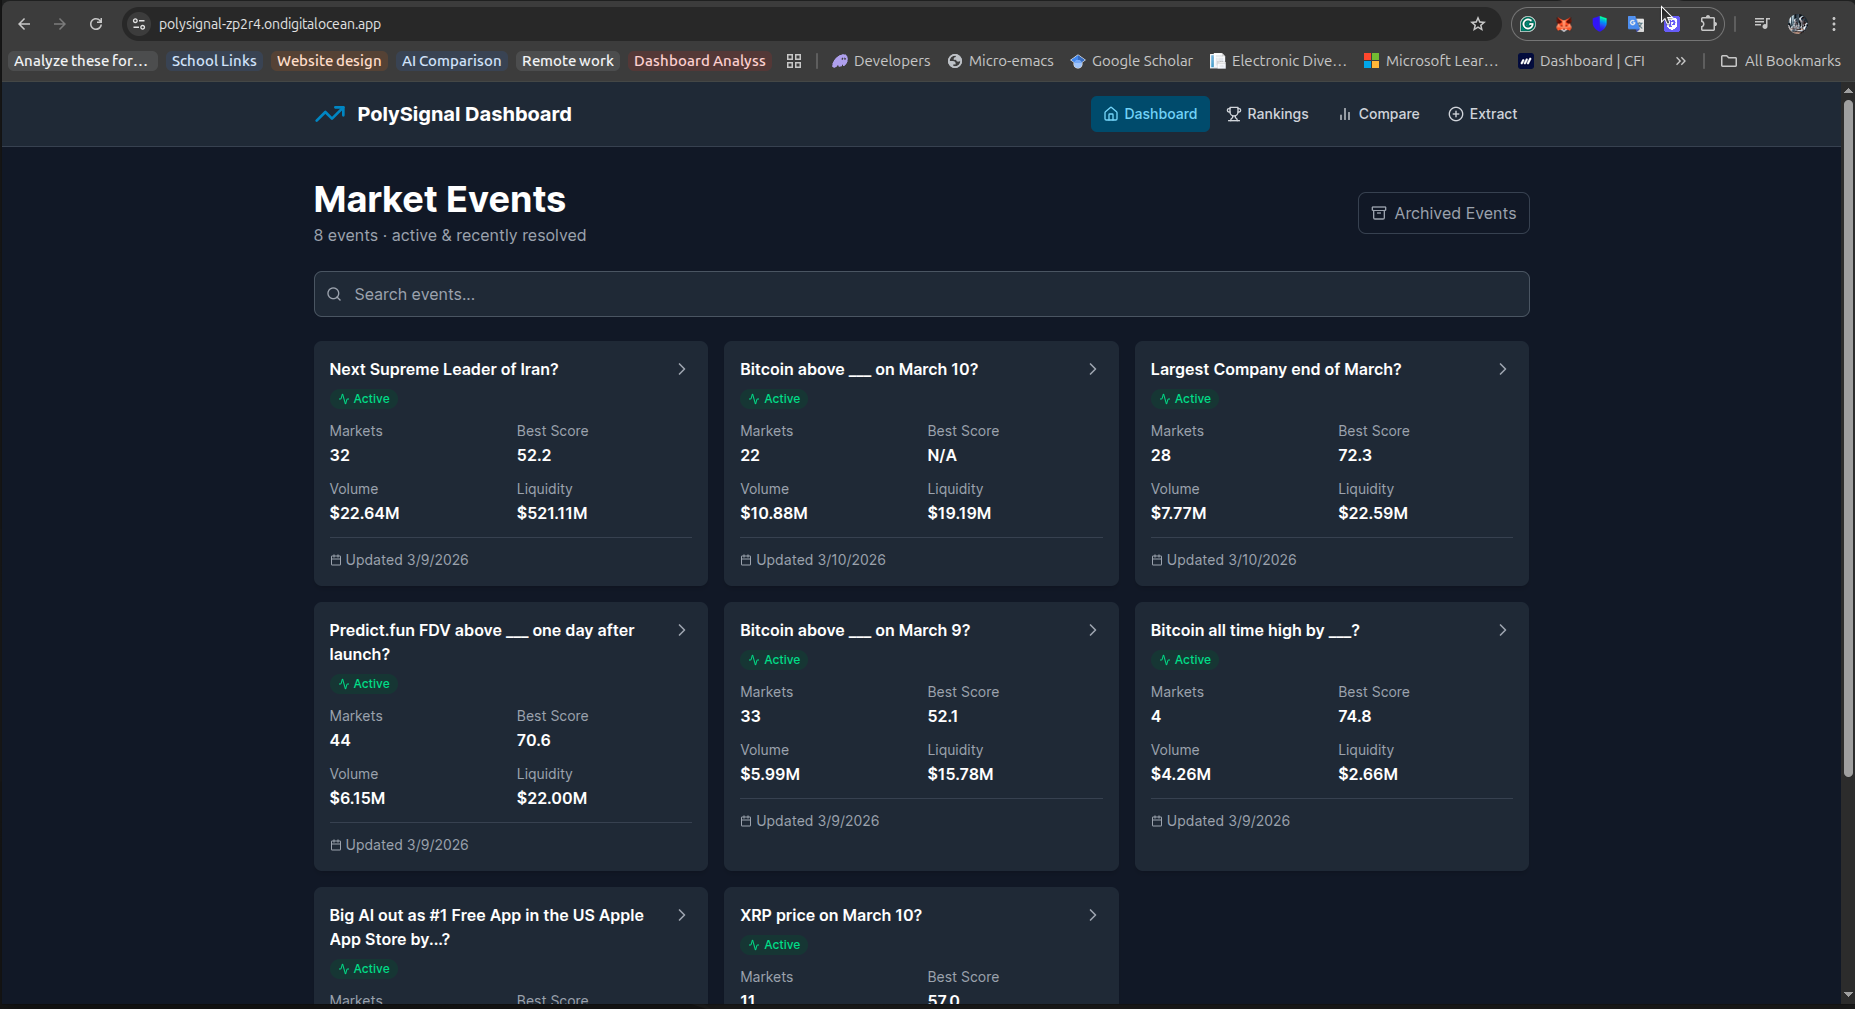Open the Electronic Dive bookmark
Image resolution: width=1855 pixels, height=1009 pixels.
1278,61
